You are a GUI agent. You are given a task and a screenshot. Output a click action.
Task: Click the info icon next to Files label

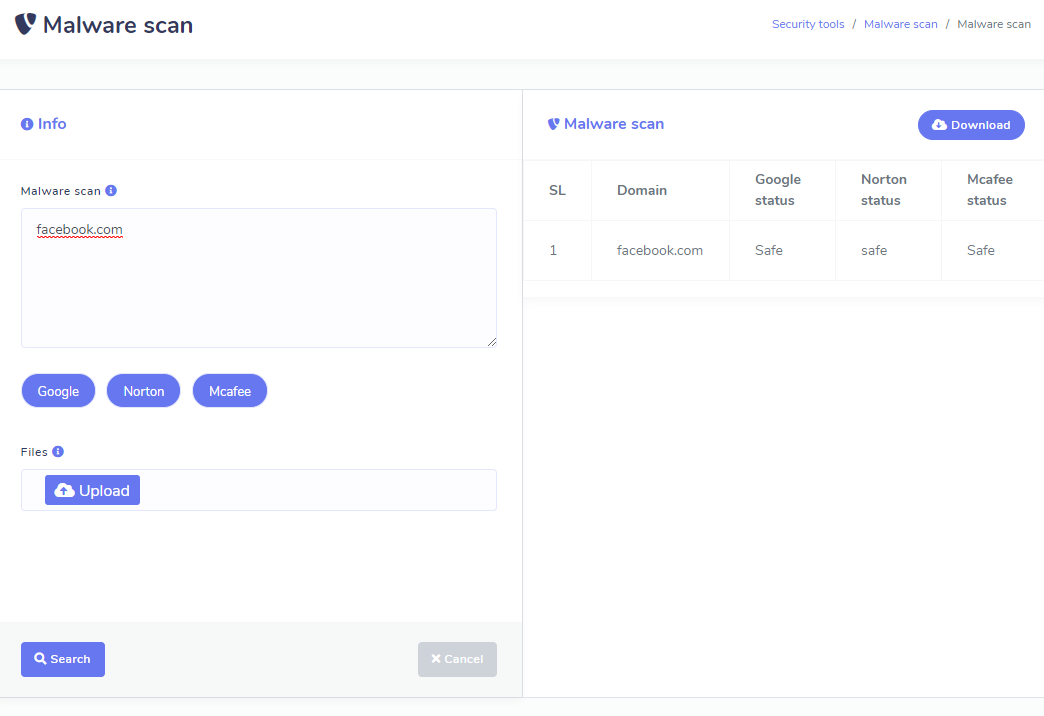pos(58,452)
